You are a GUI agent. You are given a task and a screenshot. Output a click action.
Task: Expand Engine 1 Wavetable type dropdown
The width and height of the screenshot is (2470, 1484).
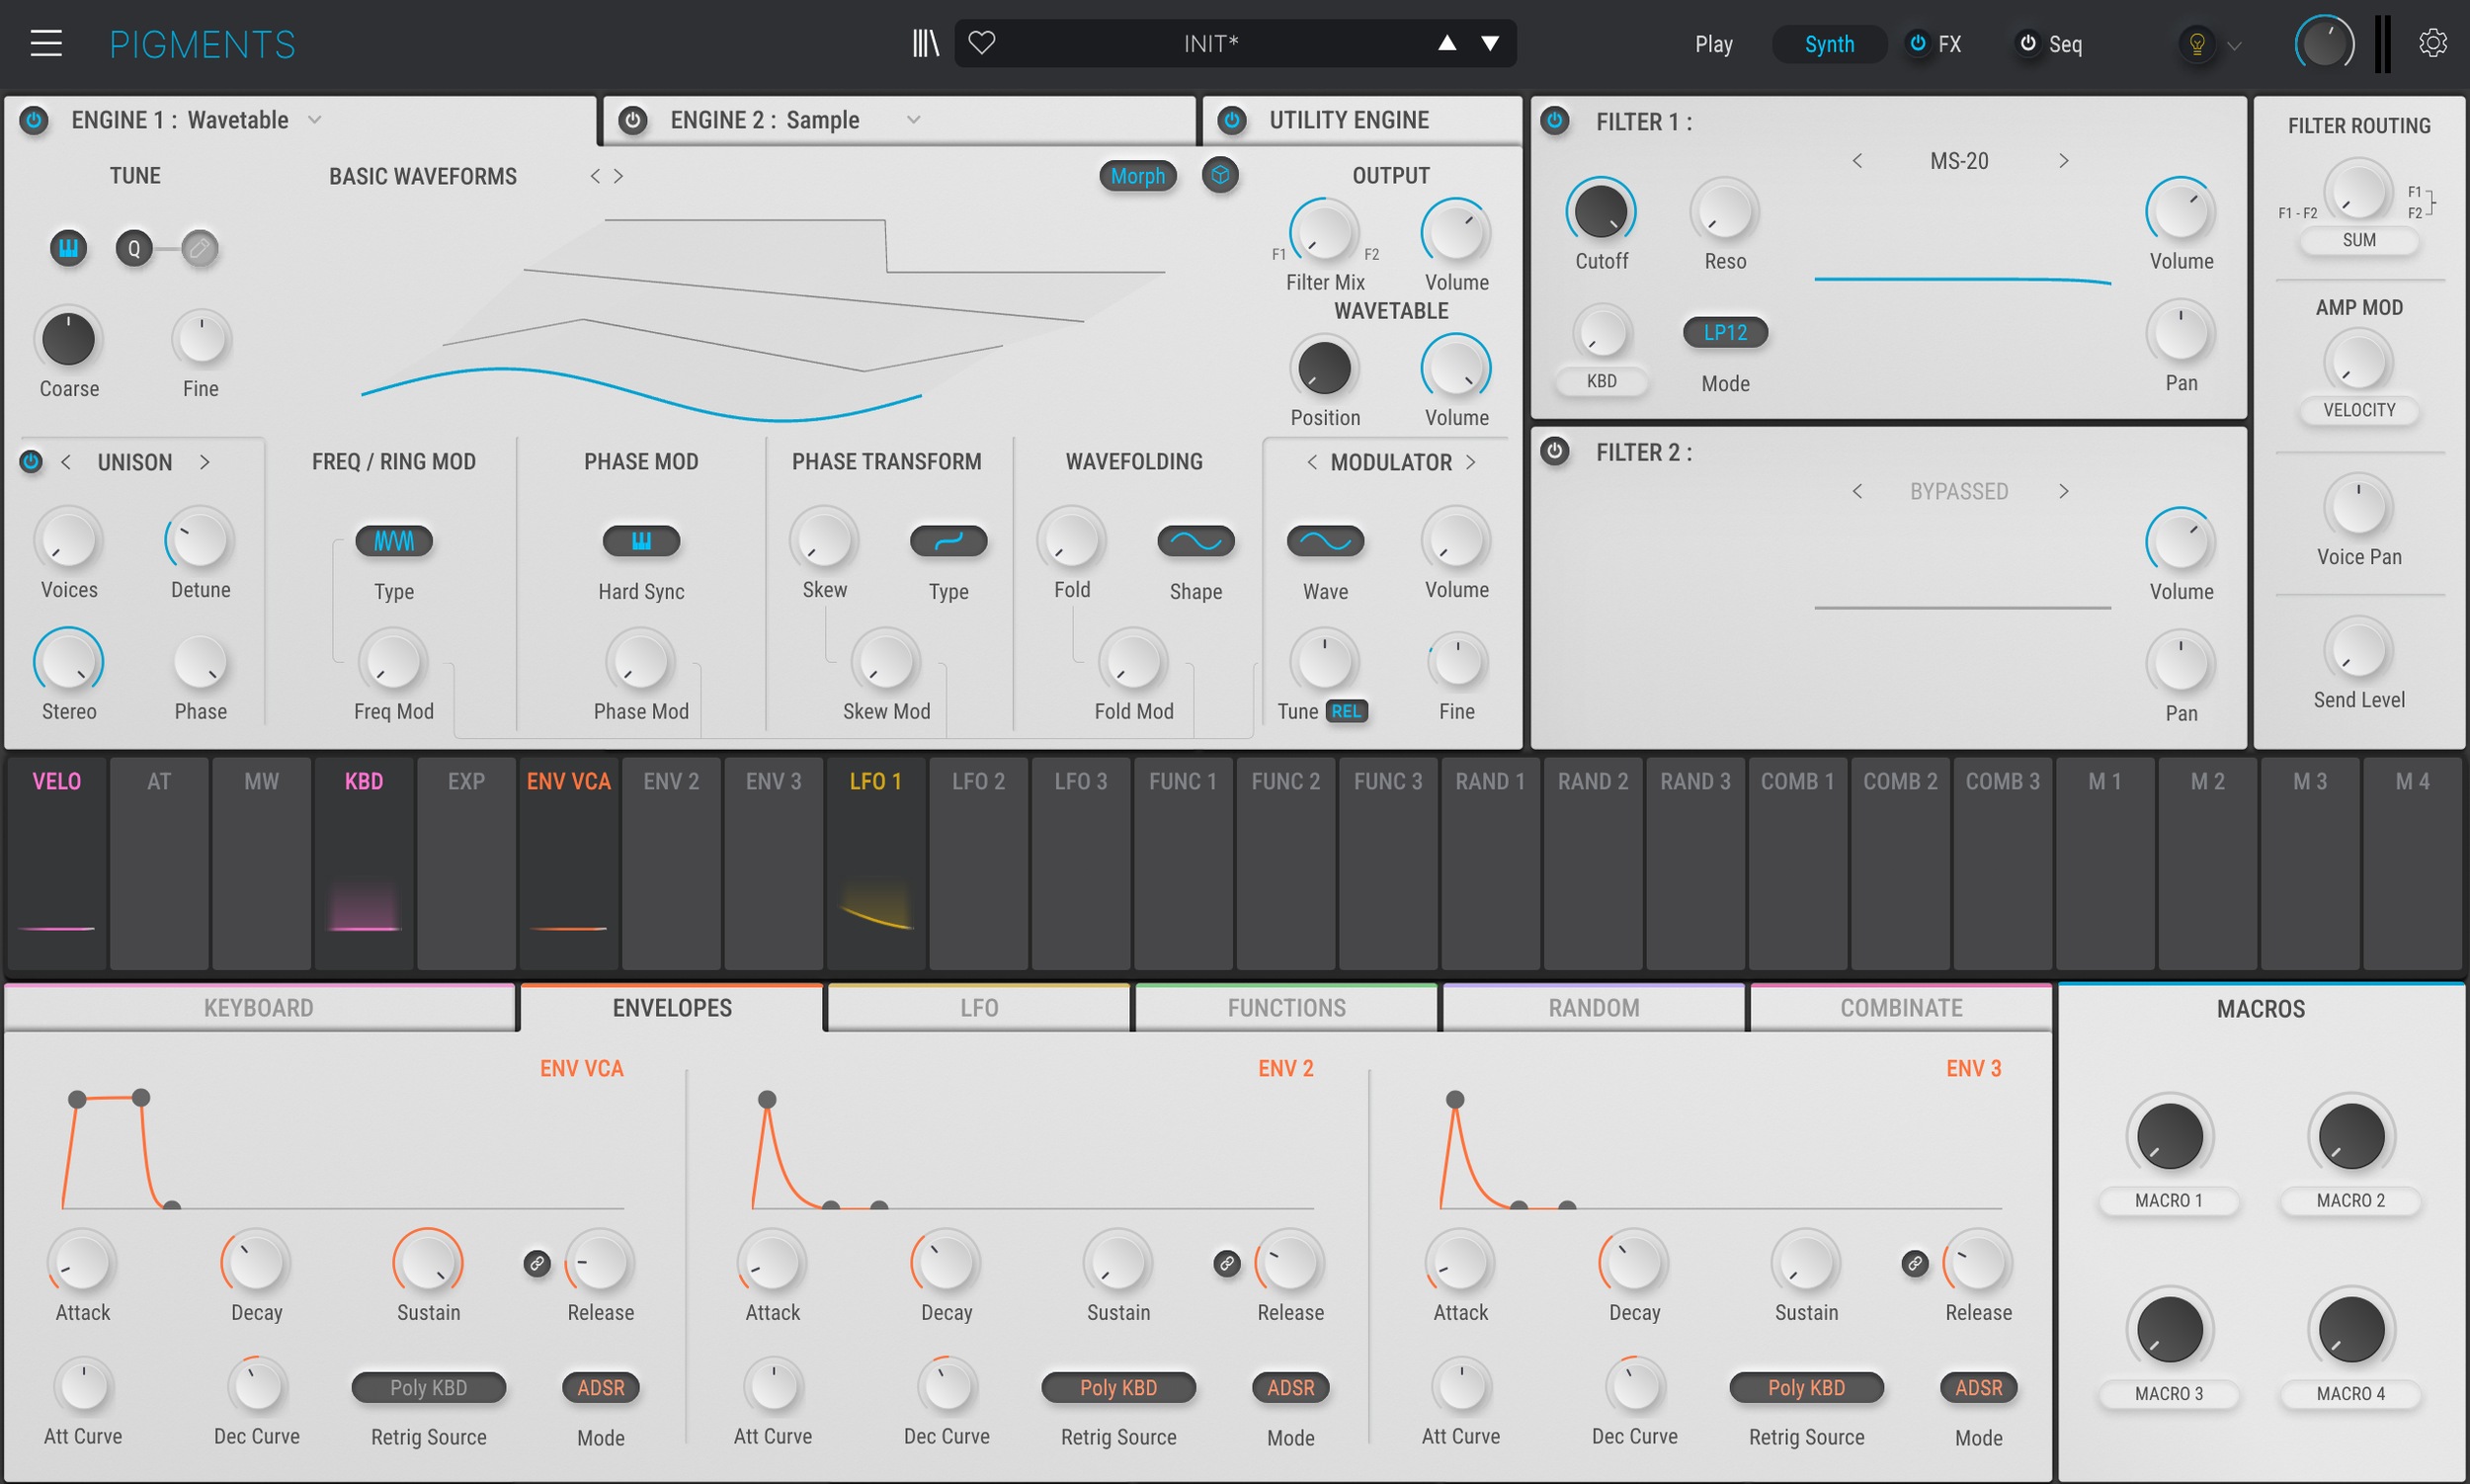point(315,120)
